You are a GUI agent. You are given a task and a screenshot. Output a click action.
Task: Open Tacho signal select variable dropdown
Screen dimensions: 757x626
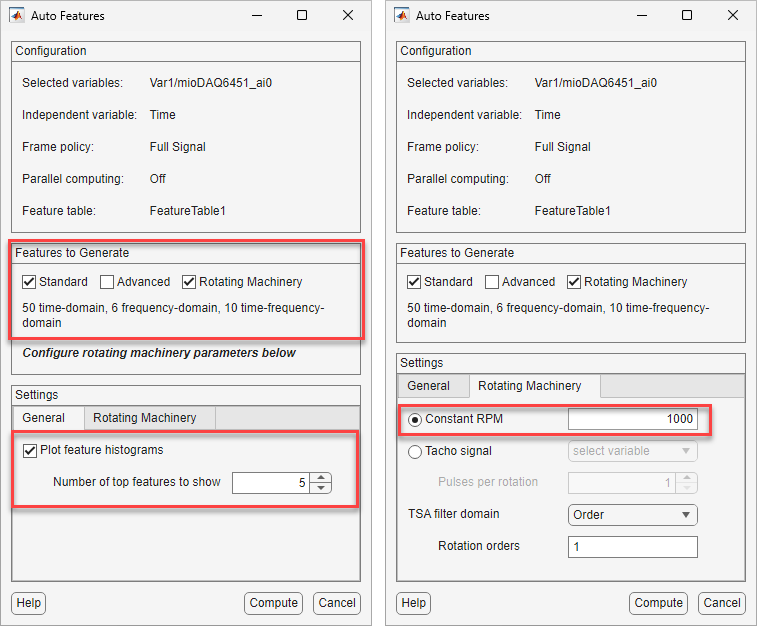coord(632,451)
